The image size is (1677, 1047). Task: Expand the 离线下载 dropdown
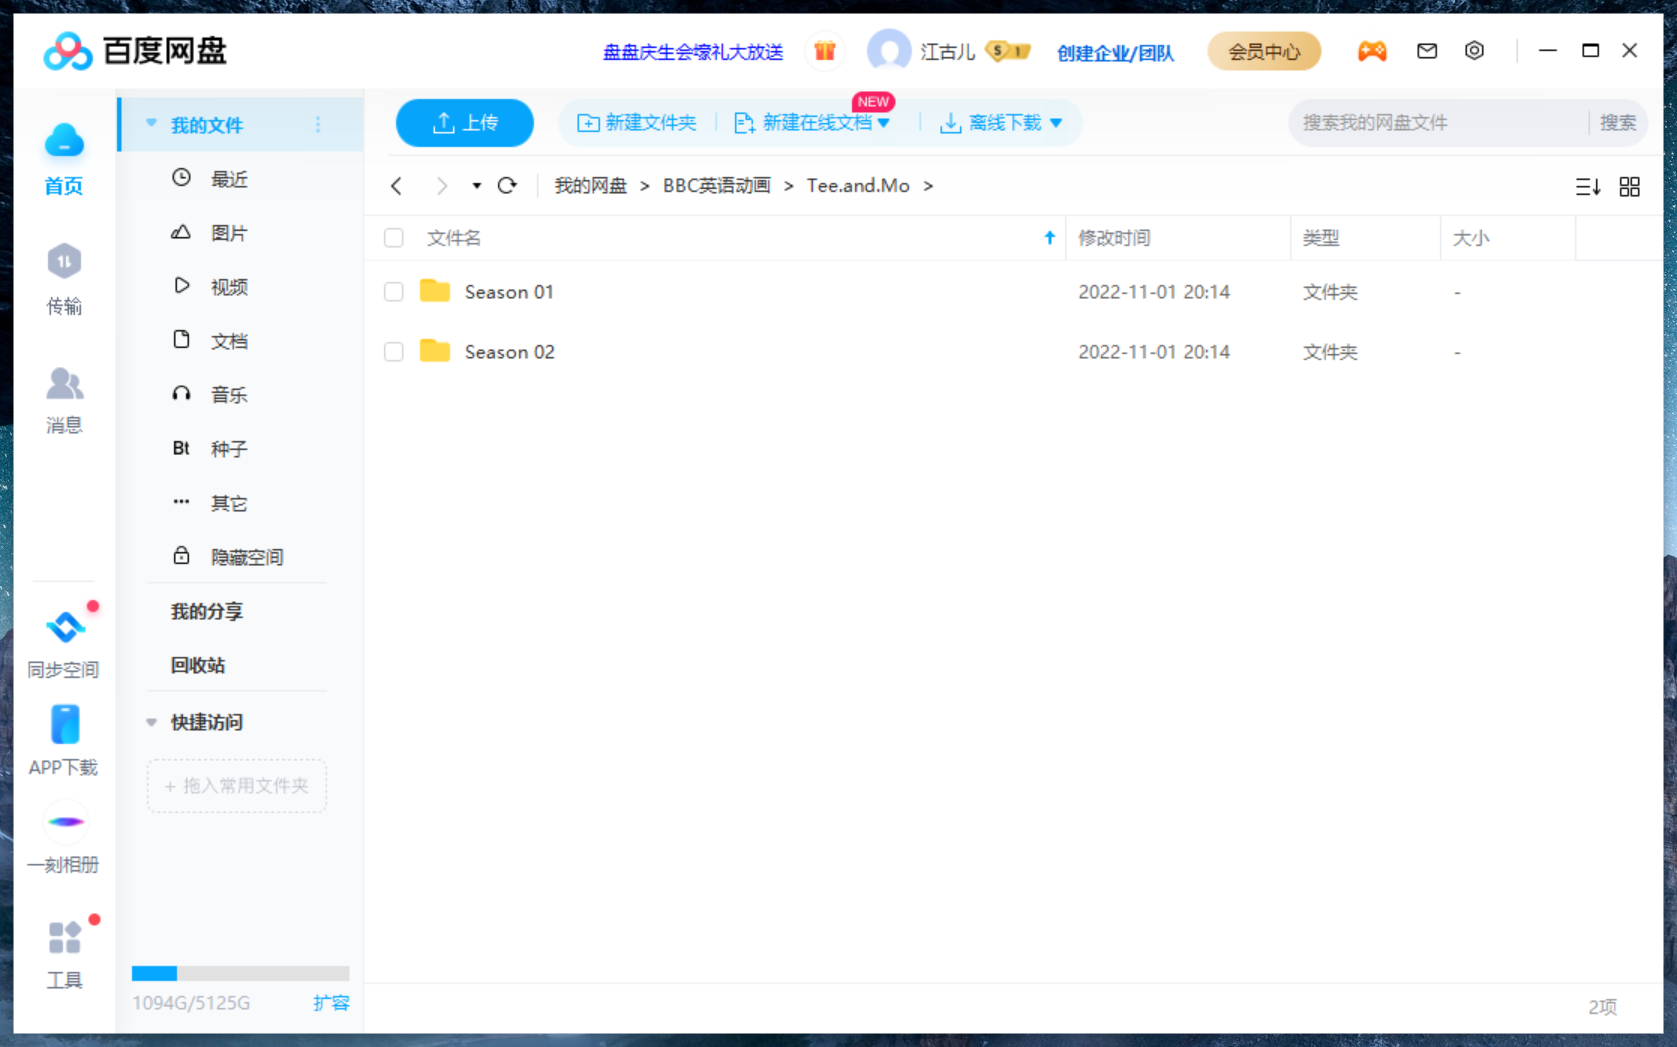point(1058,122)
